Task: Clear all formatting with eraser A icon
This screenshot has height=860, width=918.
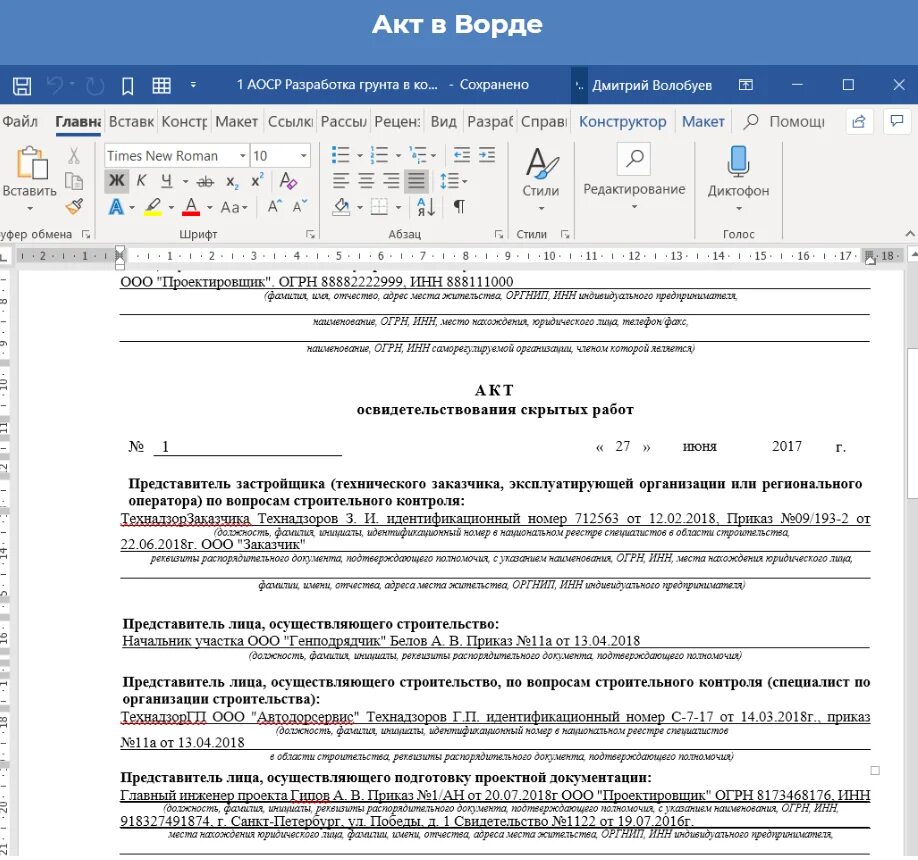Action: pyautogui.click(x=287, y=181)
